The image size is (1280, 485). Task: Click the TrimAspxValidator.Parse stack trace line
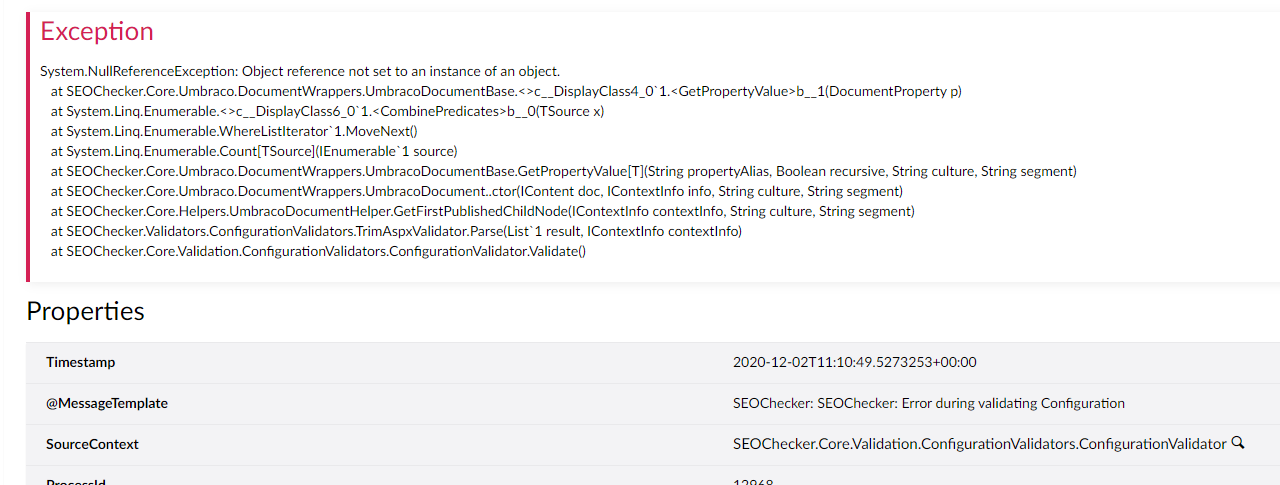tap(397, 231)
